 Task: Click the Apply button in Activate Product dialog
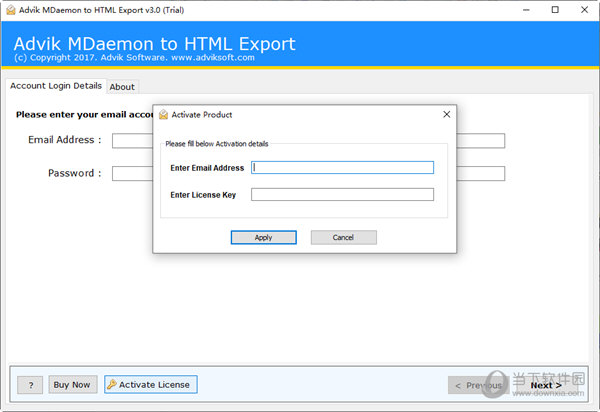point(263,237)
